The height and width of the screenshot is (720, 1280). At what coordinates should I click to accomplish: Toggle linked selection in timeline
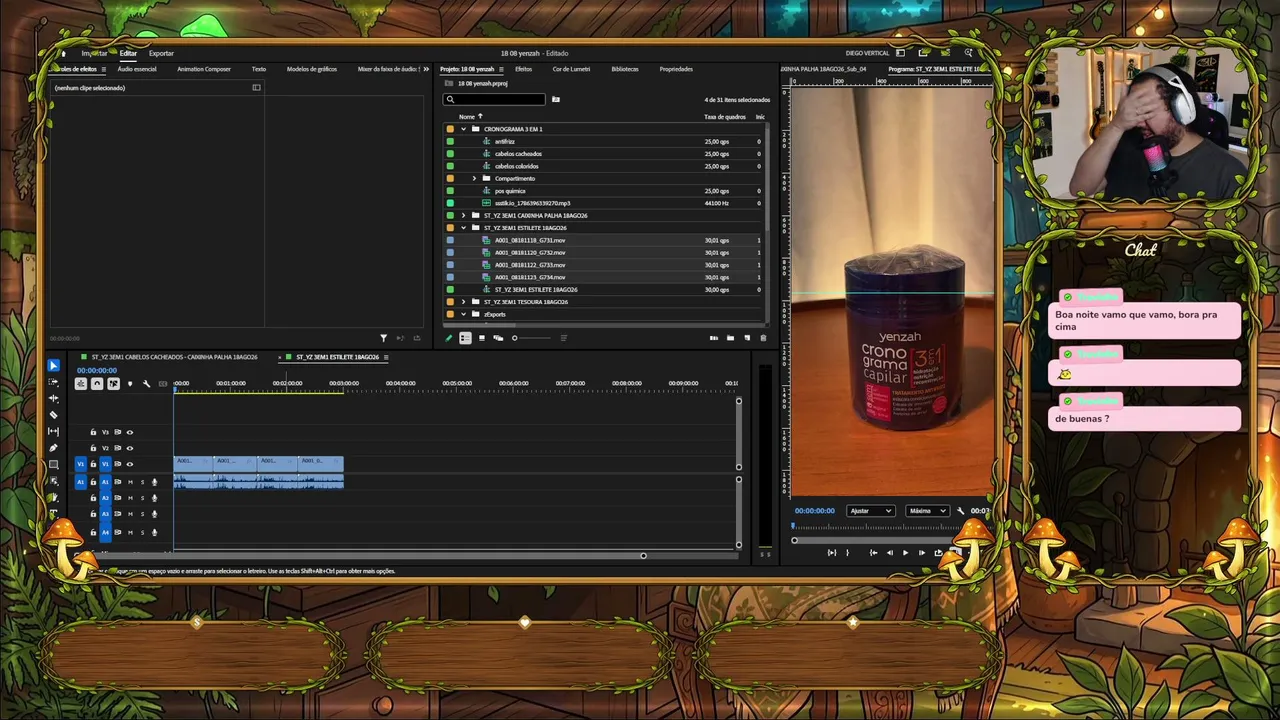tap(113, 383)
